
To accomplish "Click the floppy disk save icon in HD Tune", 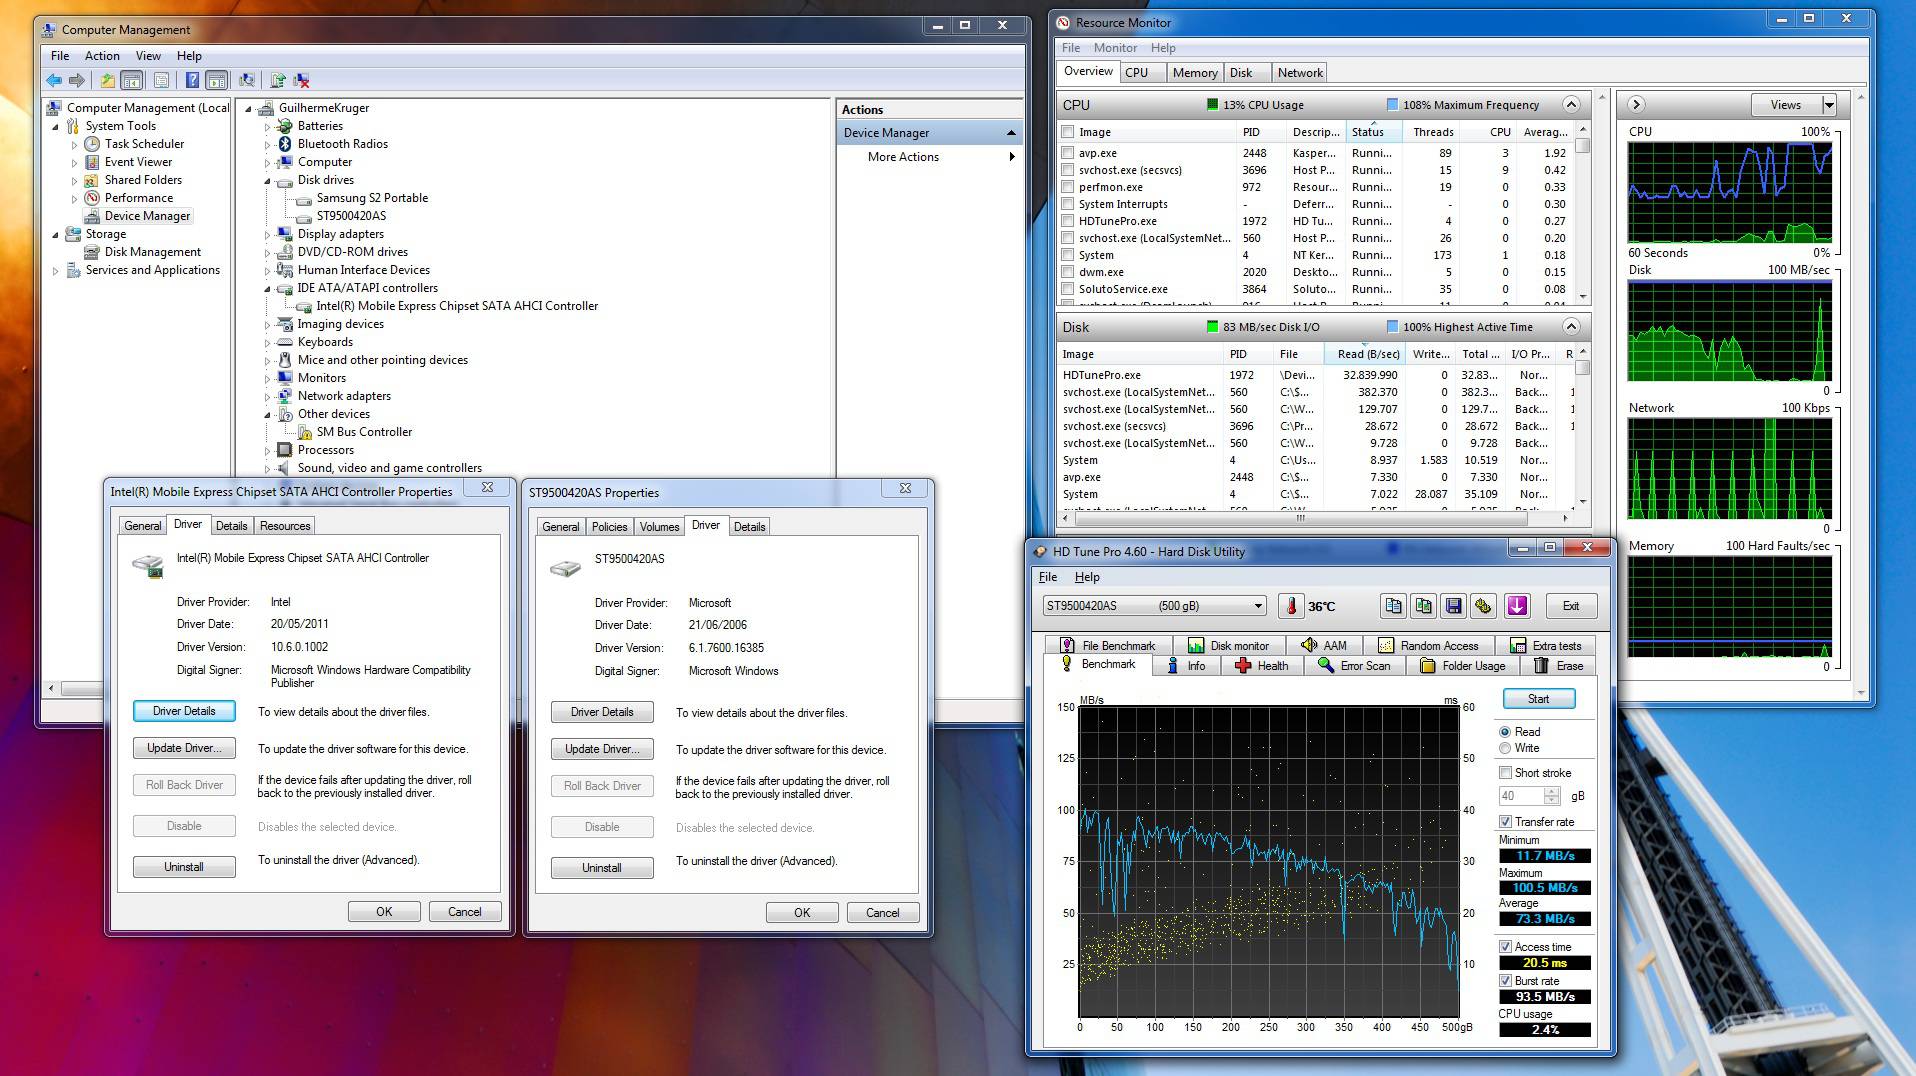I will 1453,606.
